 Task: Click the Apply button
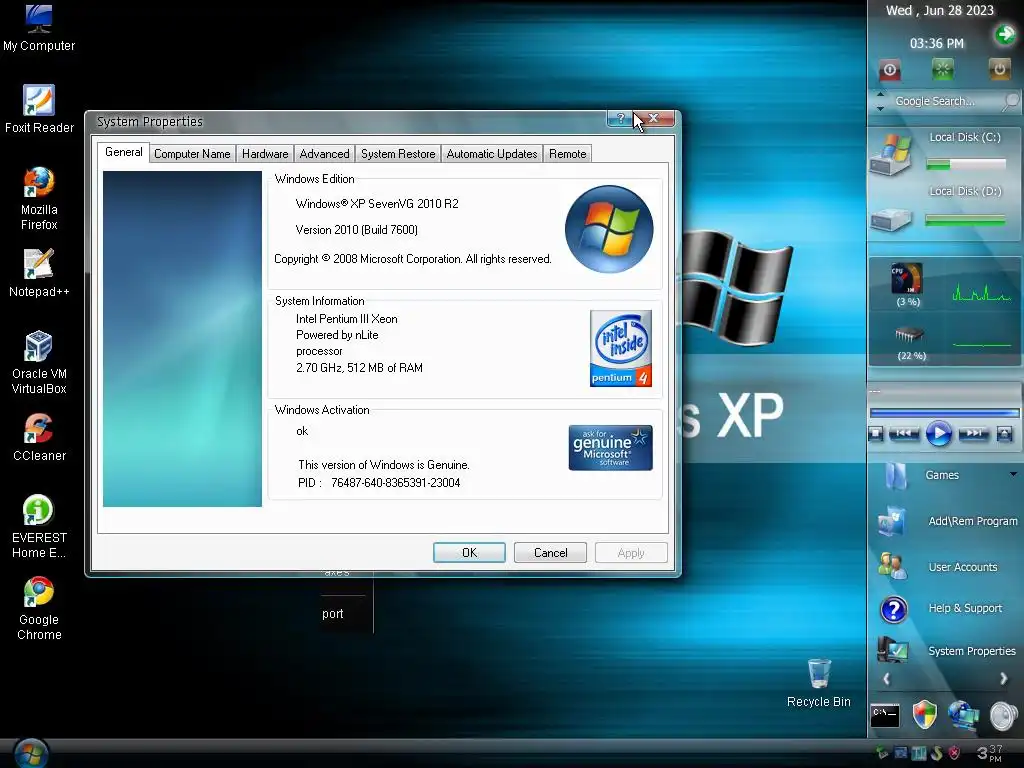pos(631,552)
